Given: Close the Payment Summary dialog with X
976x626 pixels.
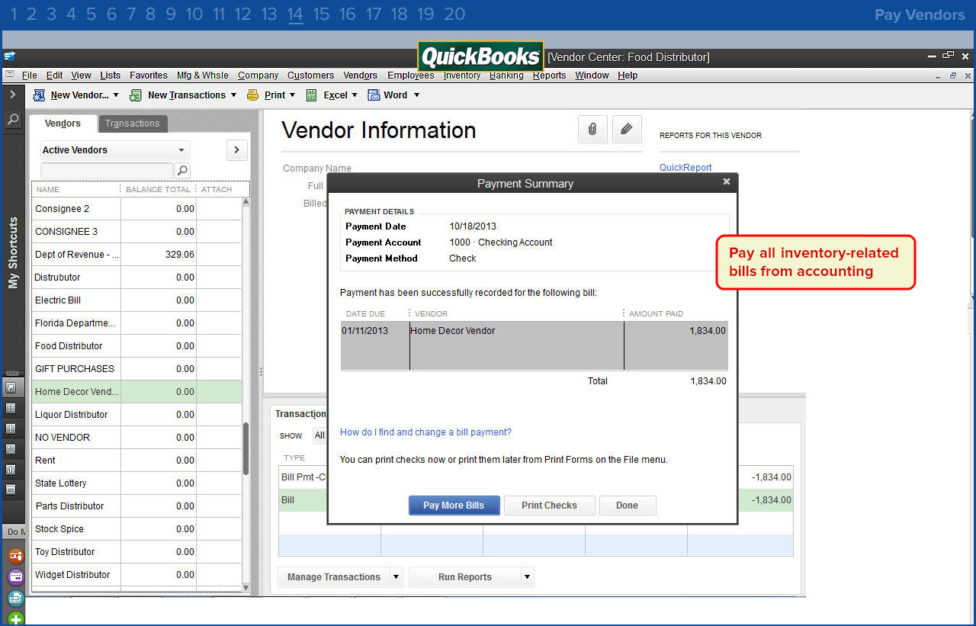Looking at the screenshot, I should click(726, 182).
